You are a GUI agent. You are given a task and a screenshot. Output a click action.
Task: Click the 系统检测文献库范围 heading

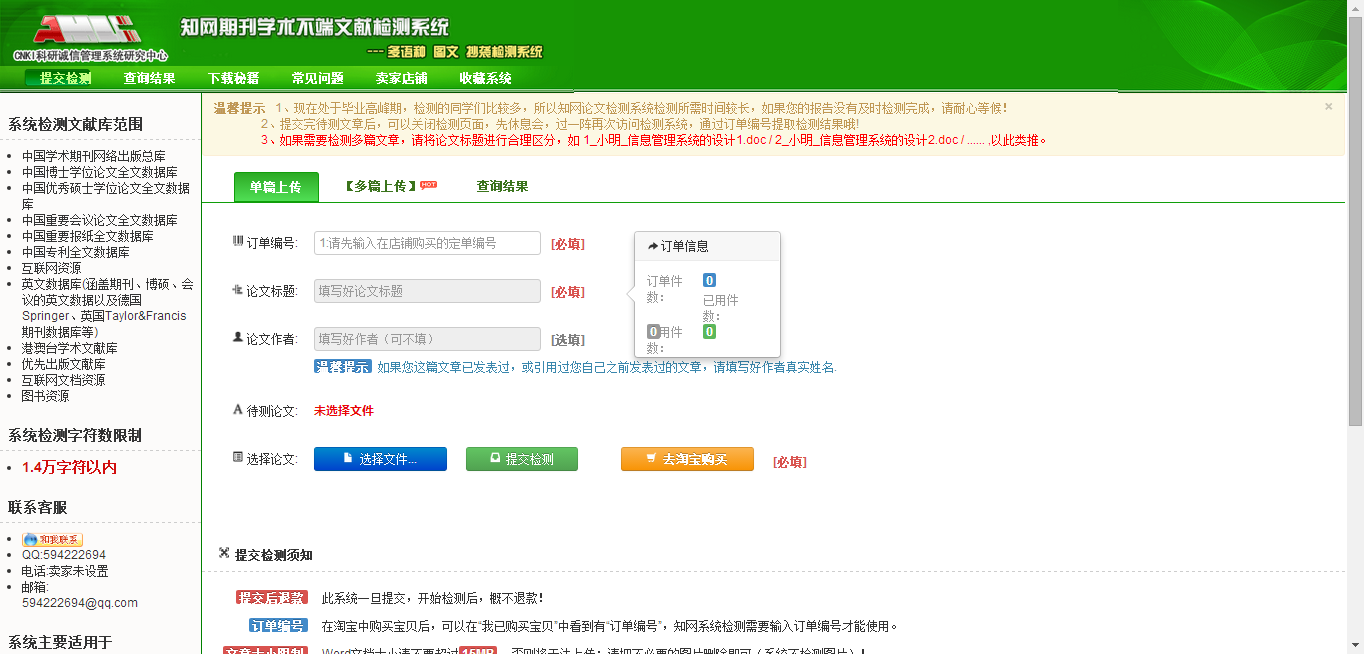click(x=76, y=124)
